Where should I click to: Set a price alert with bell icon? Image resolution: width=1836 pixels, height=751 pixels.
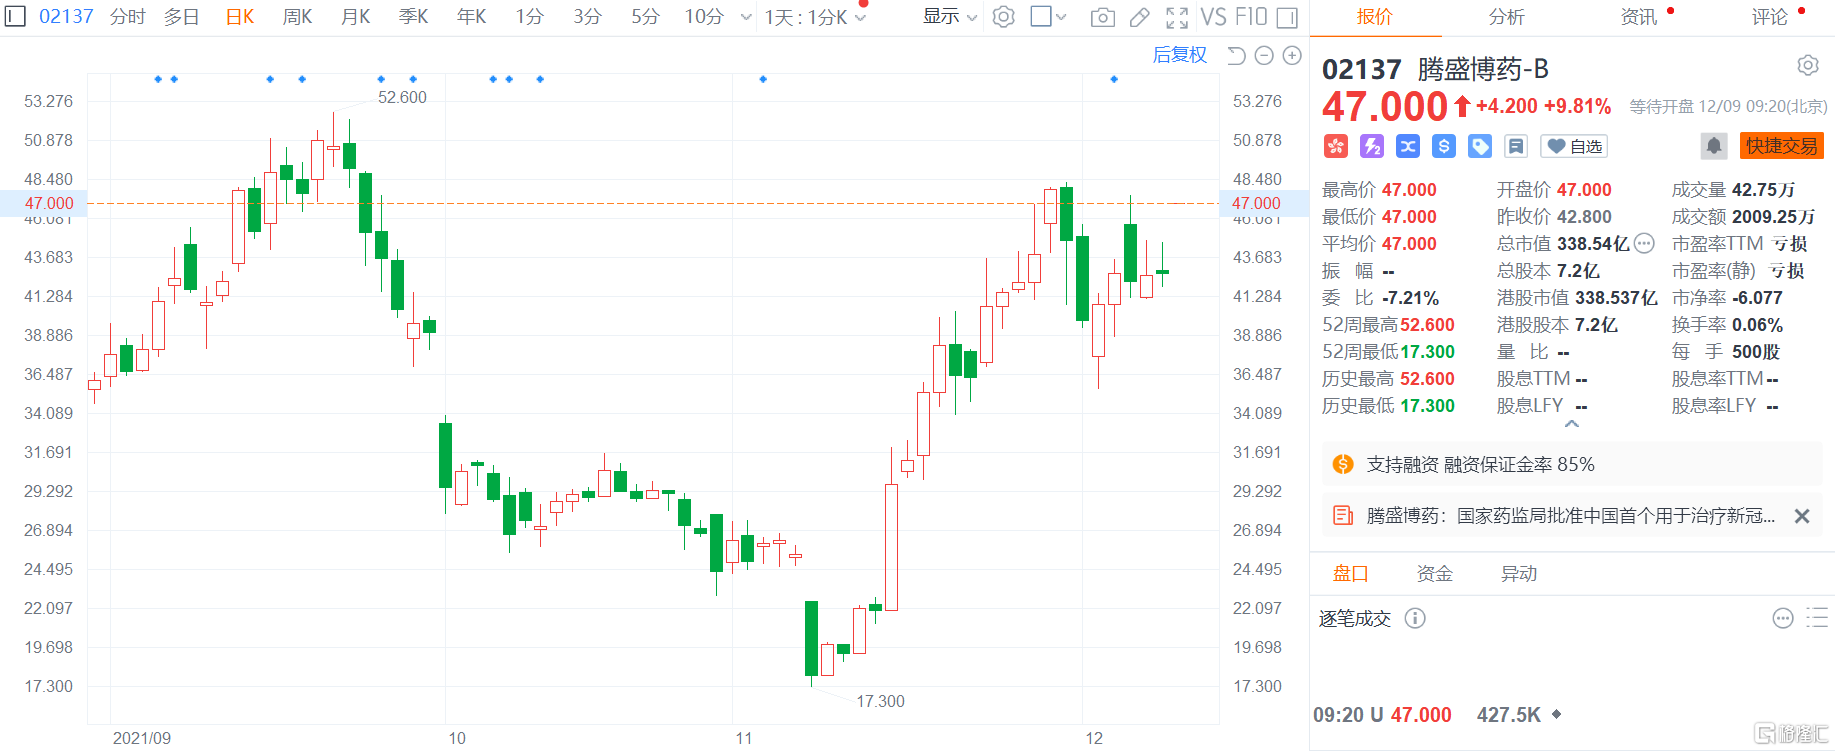[x=1714, y=146]
